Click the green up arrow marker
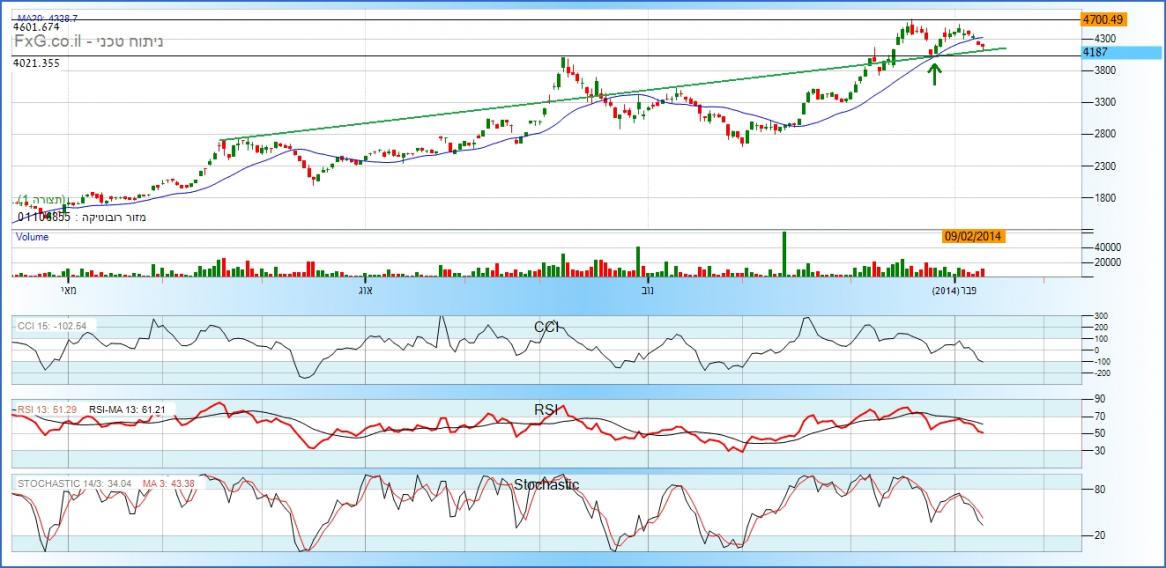 click(935, 73)
